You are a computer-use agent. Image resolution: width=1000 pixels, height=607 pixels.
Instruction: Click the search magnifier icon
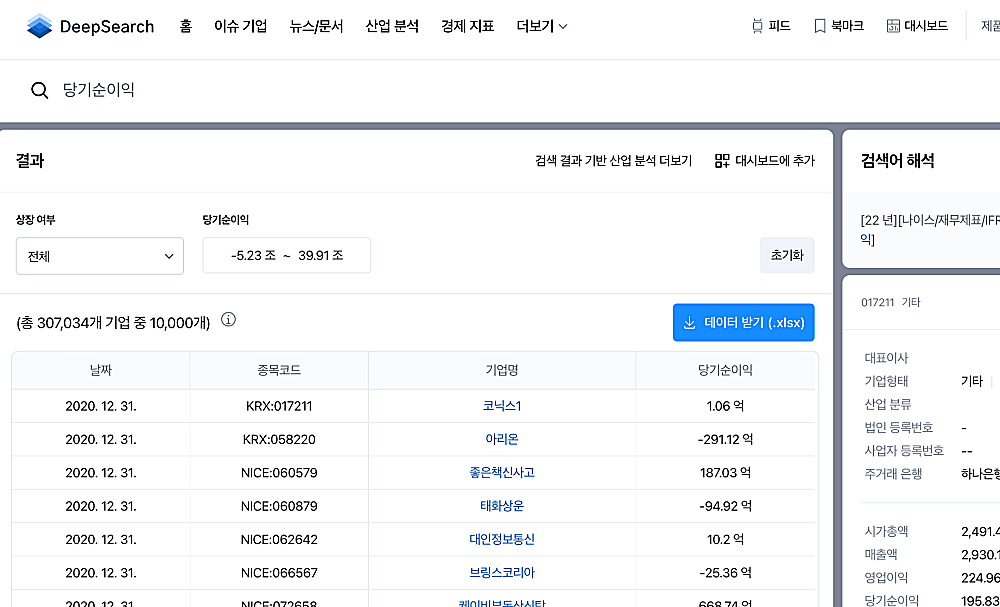[40, 89]
